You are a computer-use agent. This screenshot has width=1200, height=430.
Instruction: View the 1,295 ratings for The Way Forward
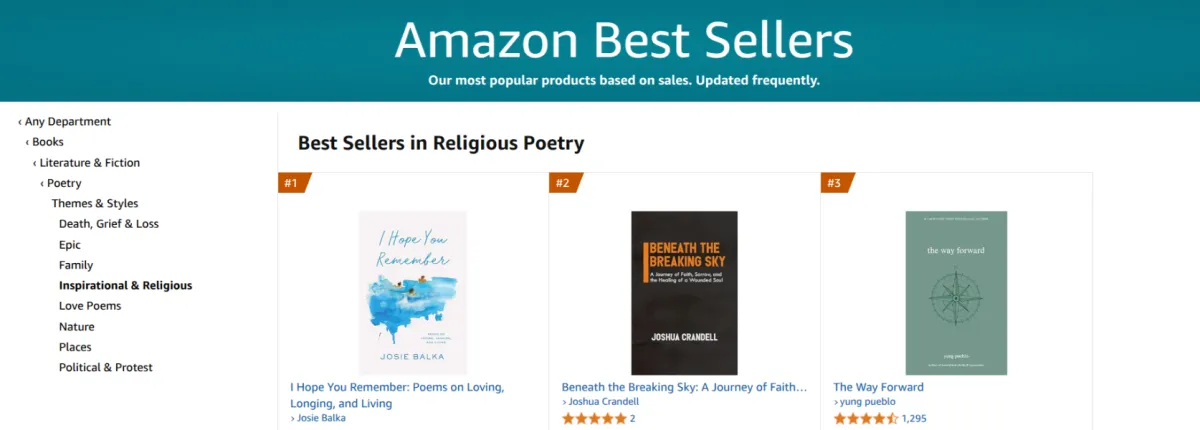(x=915, y=418)
